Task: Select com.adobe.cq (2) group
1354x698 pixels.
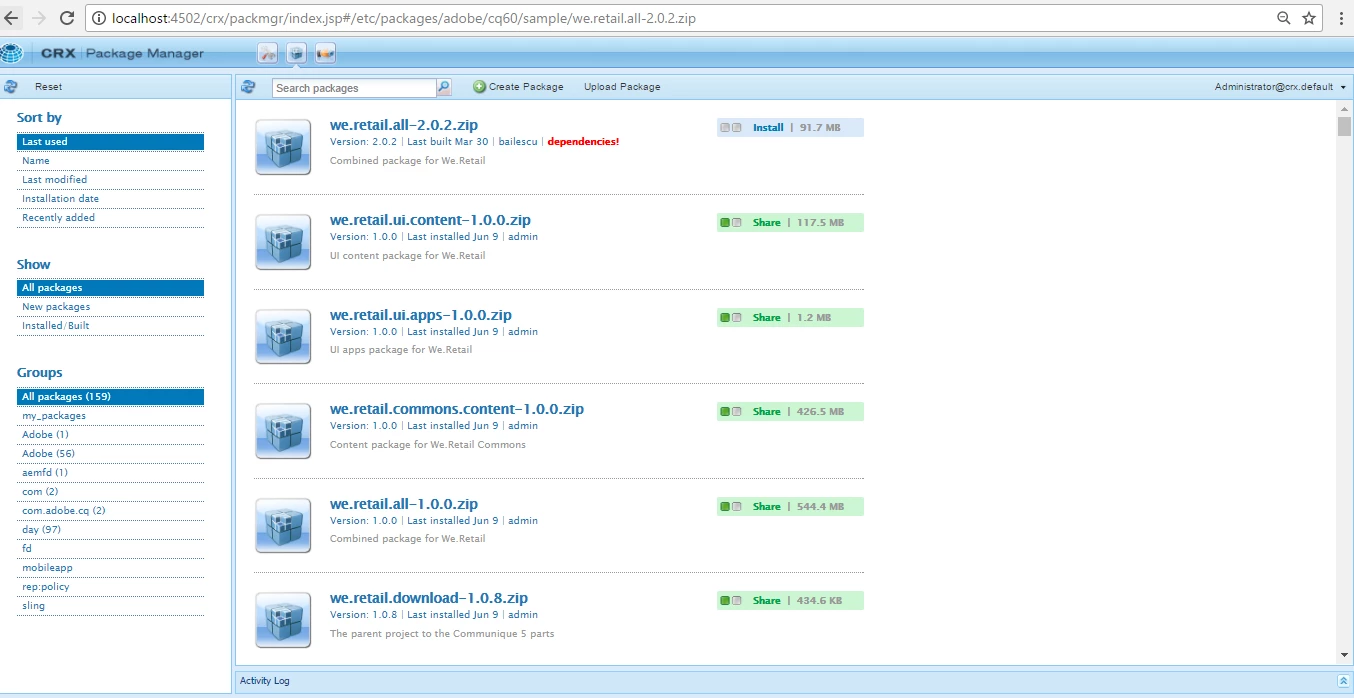Action: coord(110,511)
